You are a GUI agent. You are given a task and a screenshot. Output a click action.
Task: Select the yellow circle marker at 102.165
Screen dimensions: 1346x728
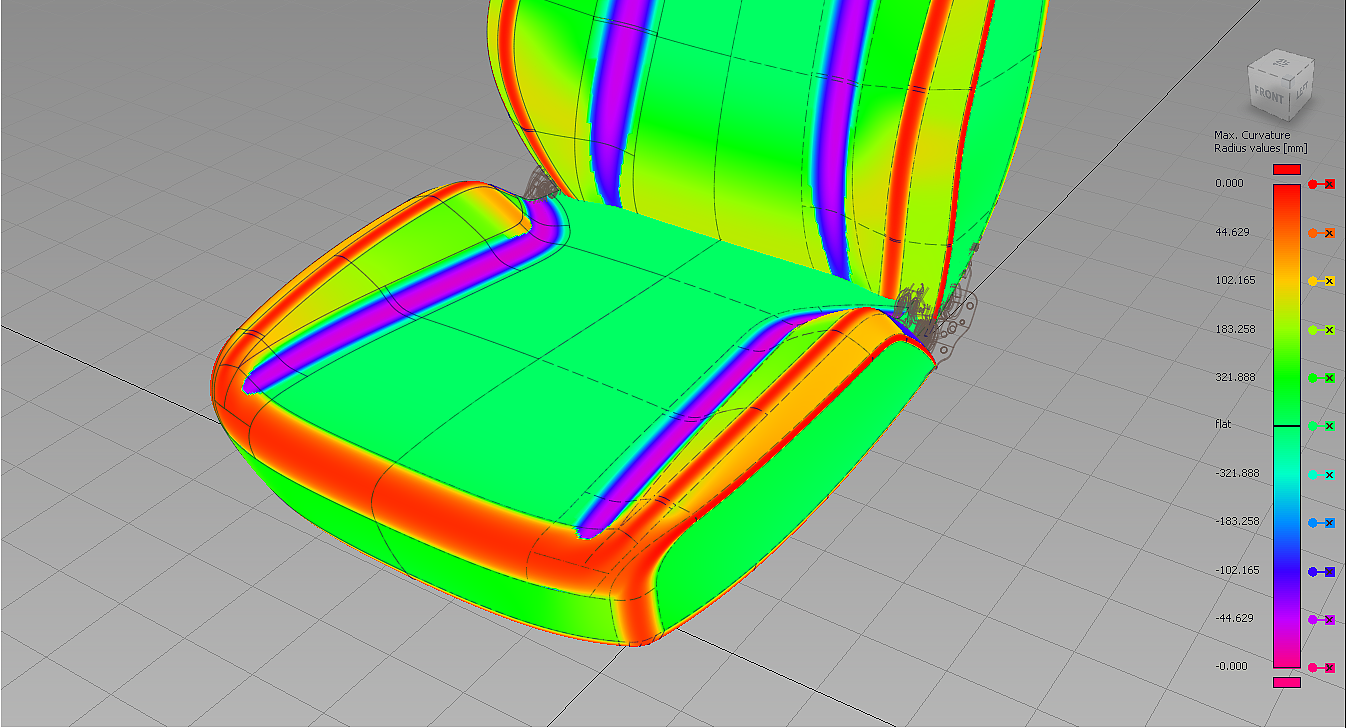coord(1312,281)
